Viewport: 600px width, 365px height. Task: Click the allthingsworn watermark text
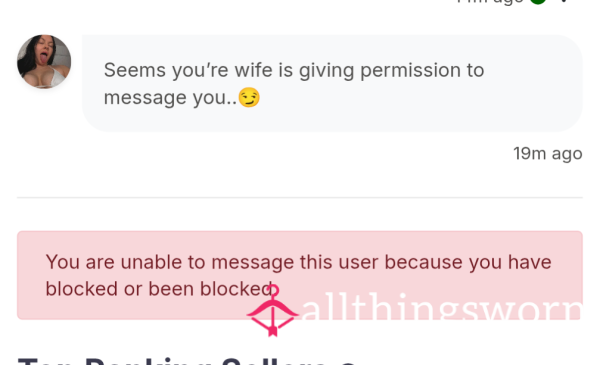(x=442, y=307)
